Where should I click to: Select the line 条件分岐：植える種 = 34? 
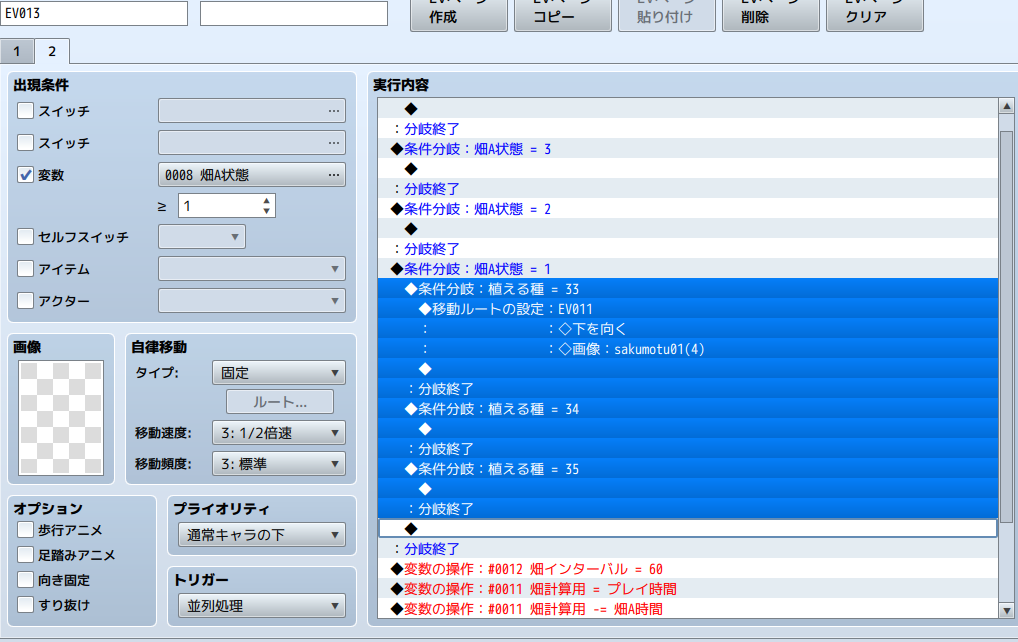pos(688,409)
